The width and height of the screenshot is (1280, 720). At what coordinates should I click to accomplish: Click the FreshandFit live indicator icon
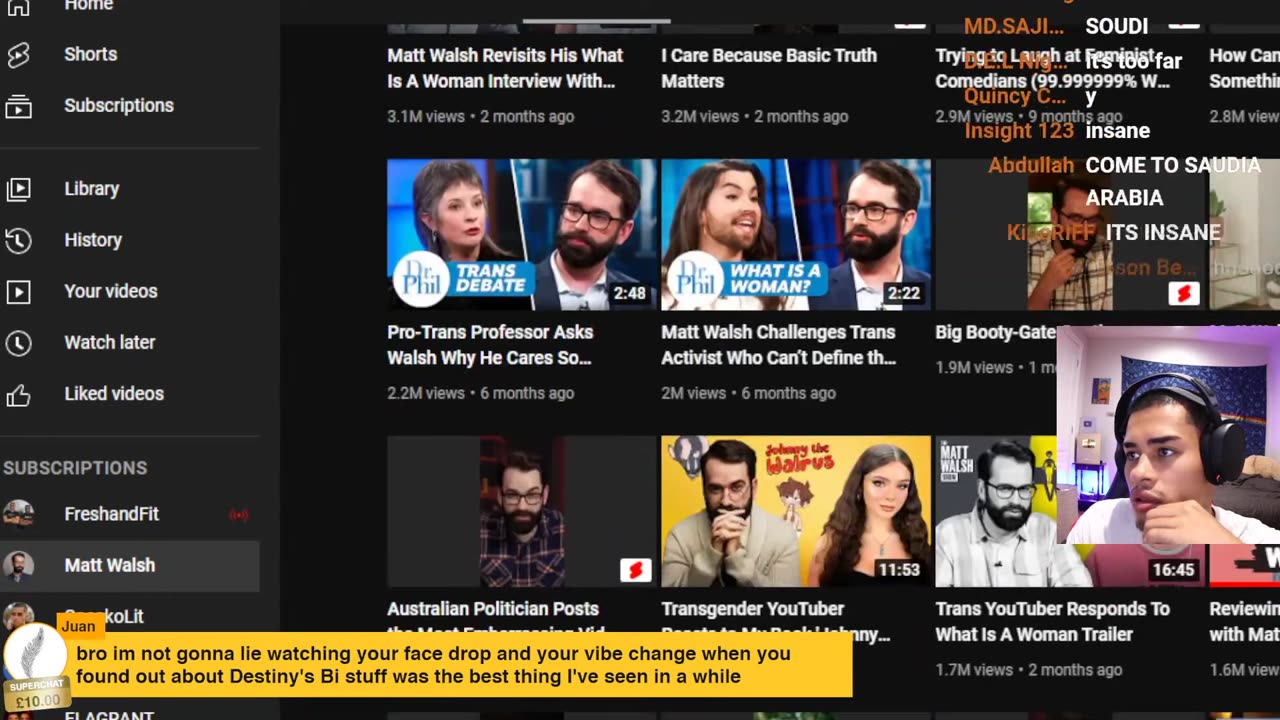(238, 515)
